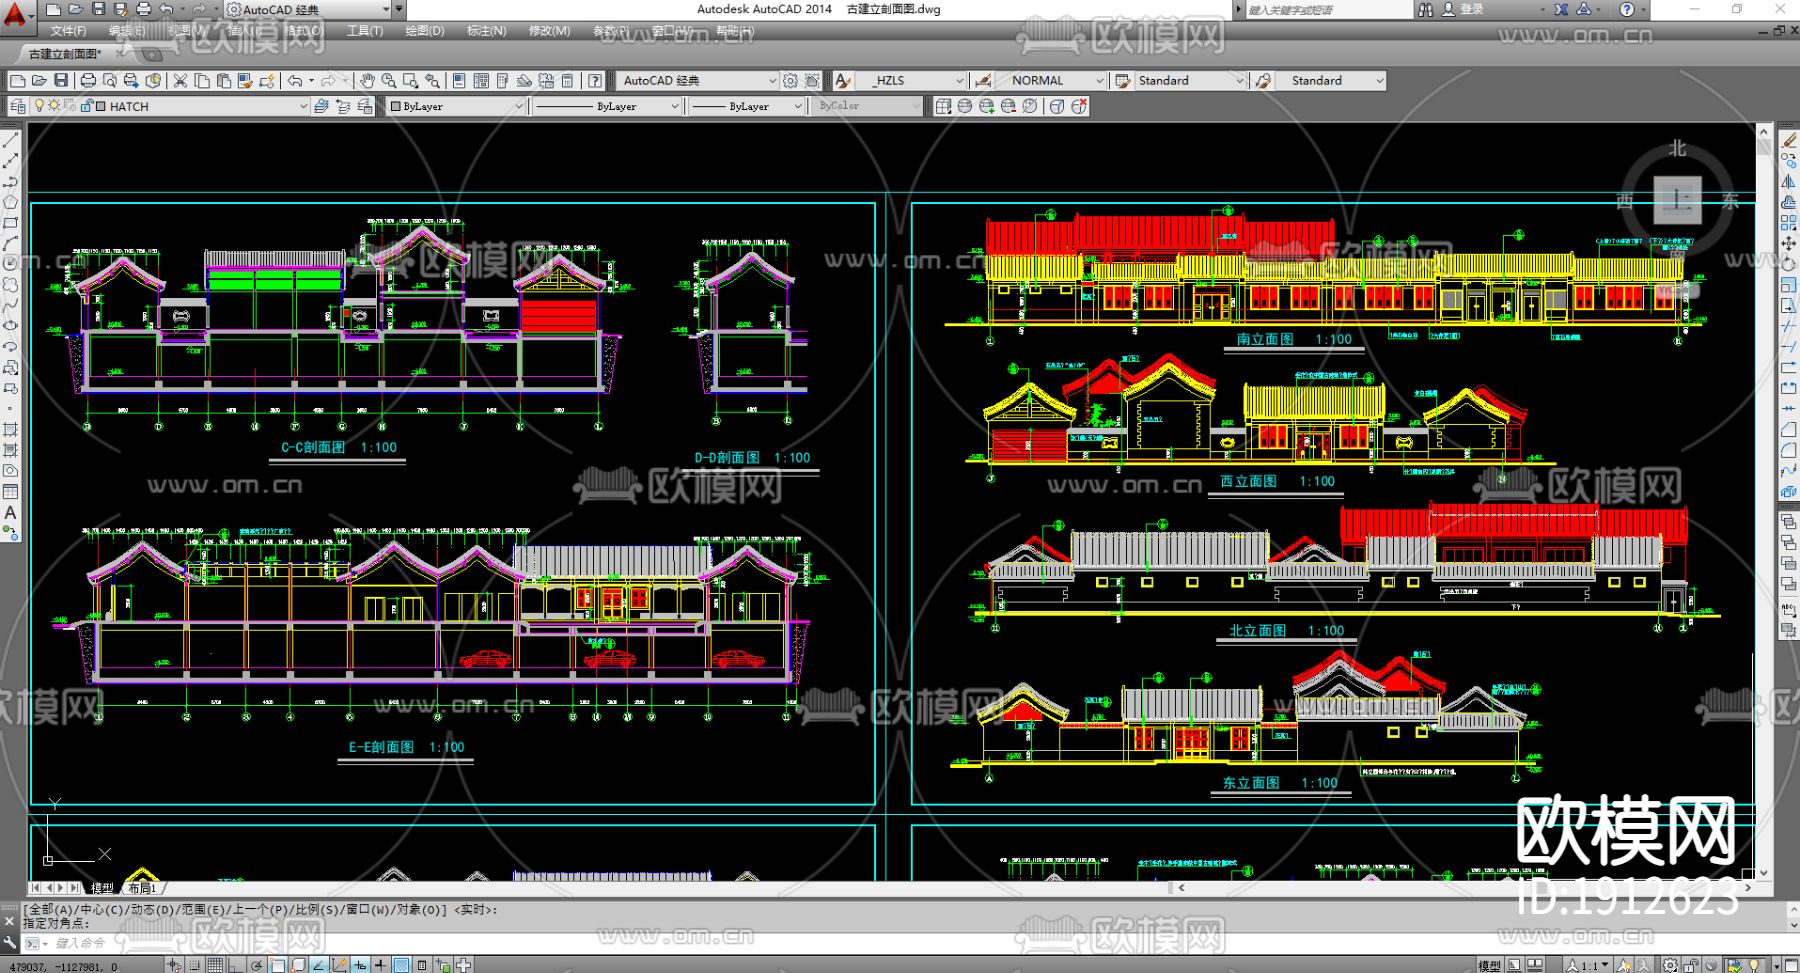Click the Make Object's Layer Current icon
Viewport: 1800px width, 973px height.
(x=321, y=106)
